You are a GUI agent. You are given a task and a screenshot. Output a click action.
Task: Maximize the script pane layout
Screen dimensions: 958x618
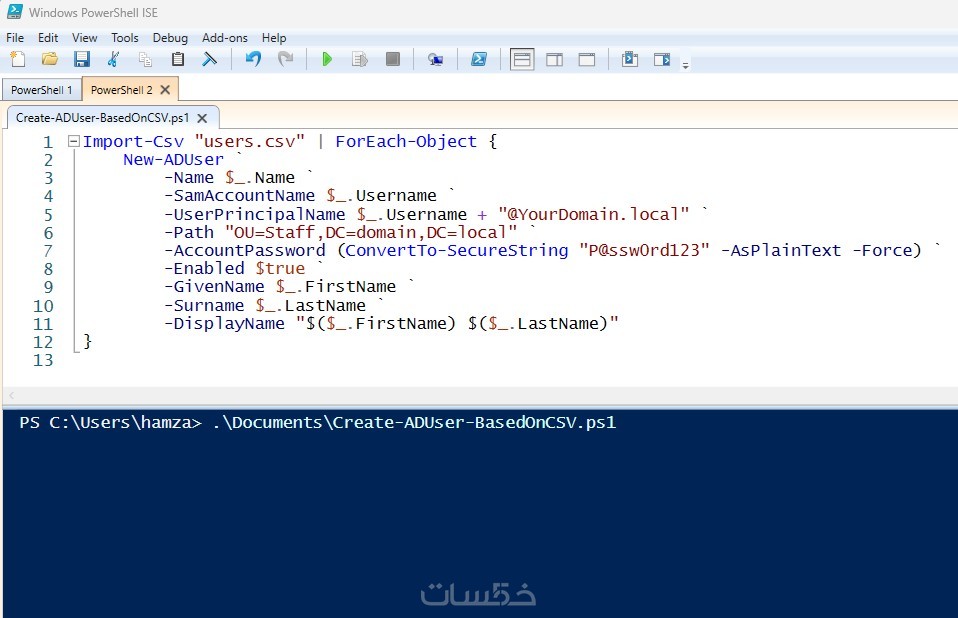point(587,59)
